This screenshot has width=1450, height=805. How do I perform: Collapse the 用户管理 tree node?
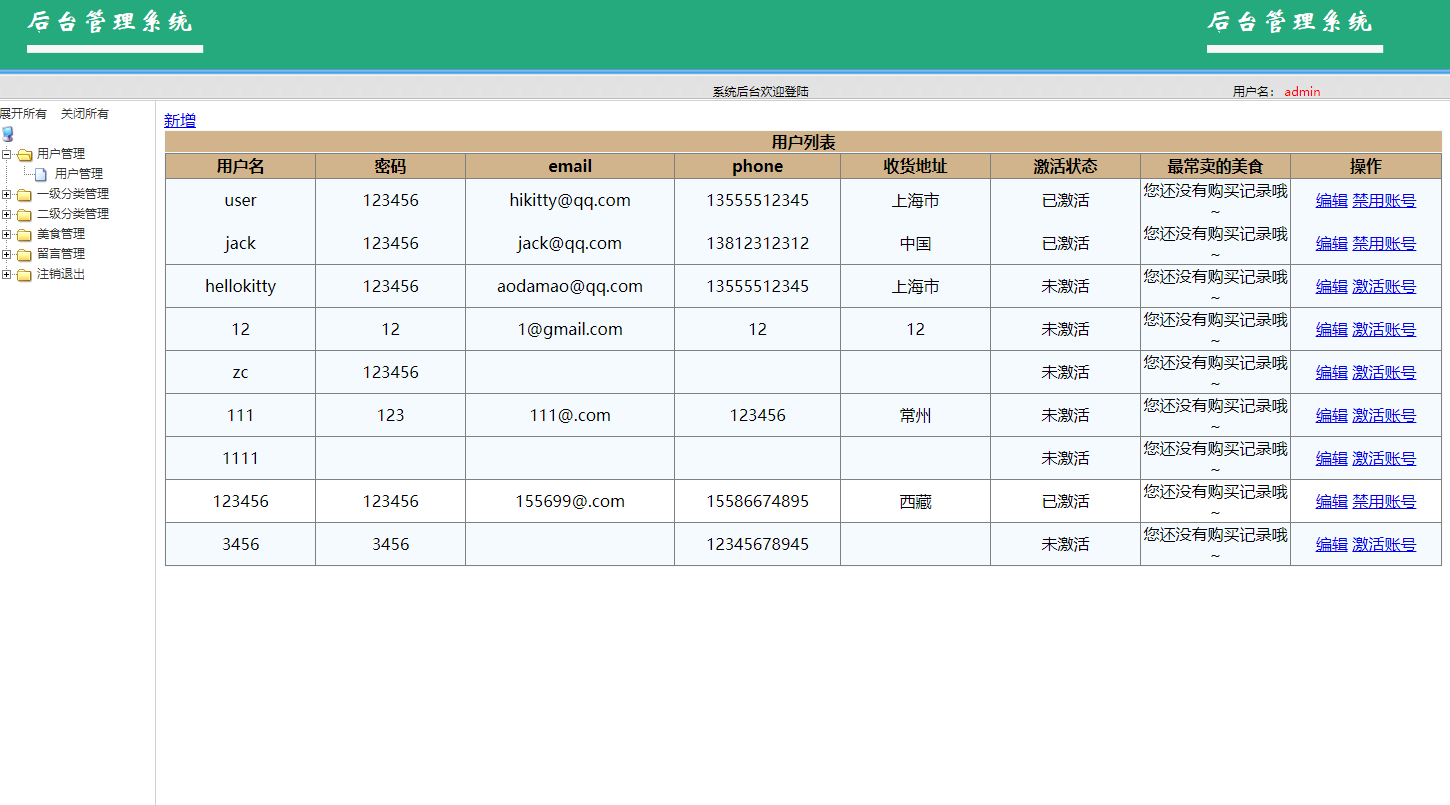(8, 153)
